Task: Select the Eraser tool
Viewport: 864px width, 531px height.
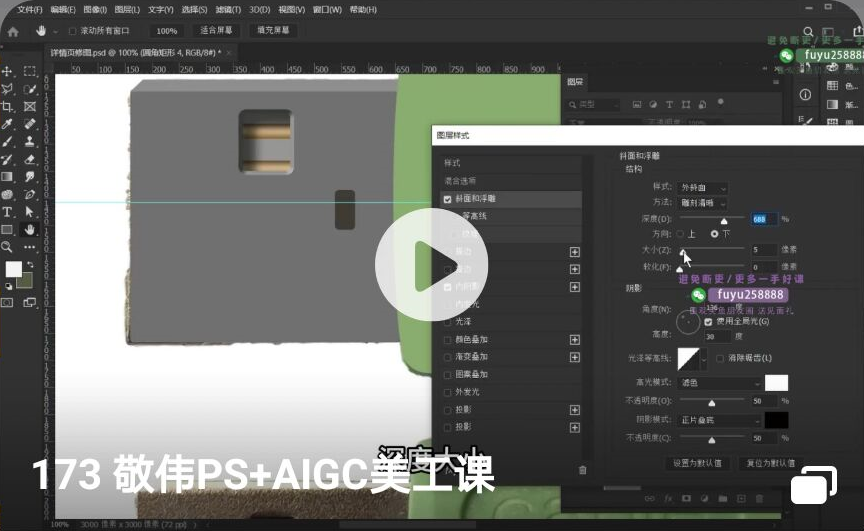Action: point(30,159)
